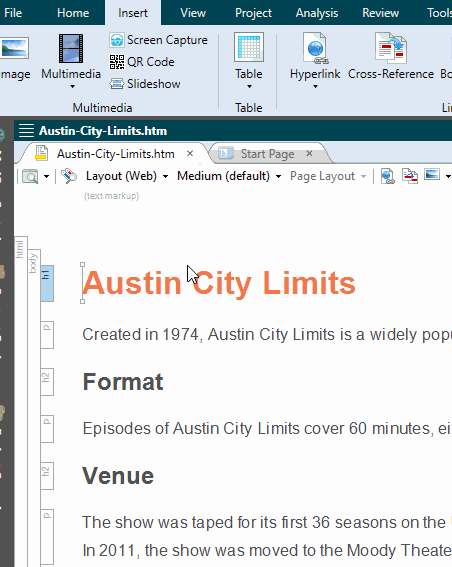The height and width of the screenshot is (567, 452).
Task: Close the Austin-City-Limits.htm tab
Action: (x=190, y=154)
